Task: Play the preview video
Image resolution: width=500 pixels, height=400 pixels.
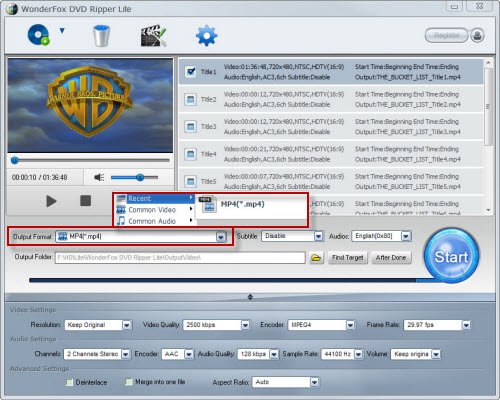Action: (x=51, y=201)
